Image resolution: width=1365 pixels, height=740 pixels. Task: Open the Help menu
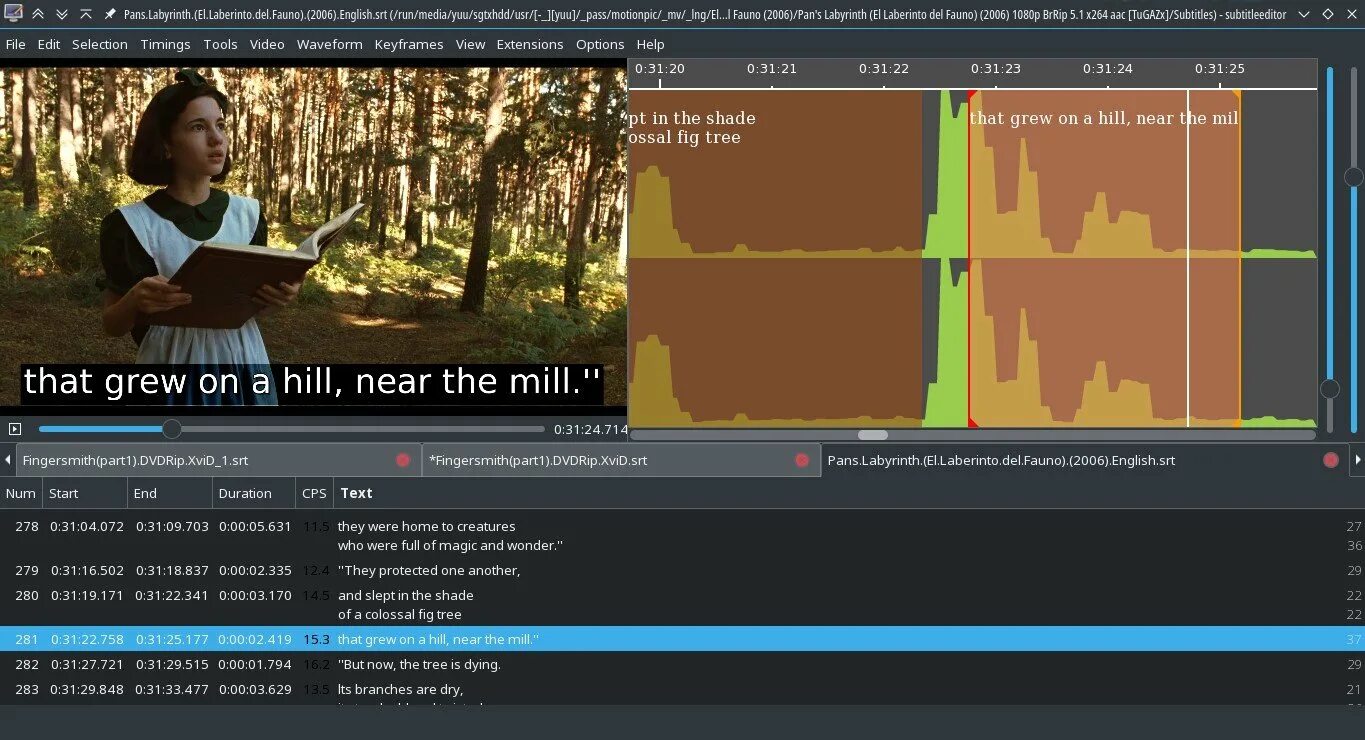click(650, 44)
